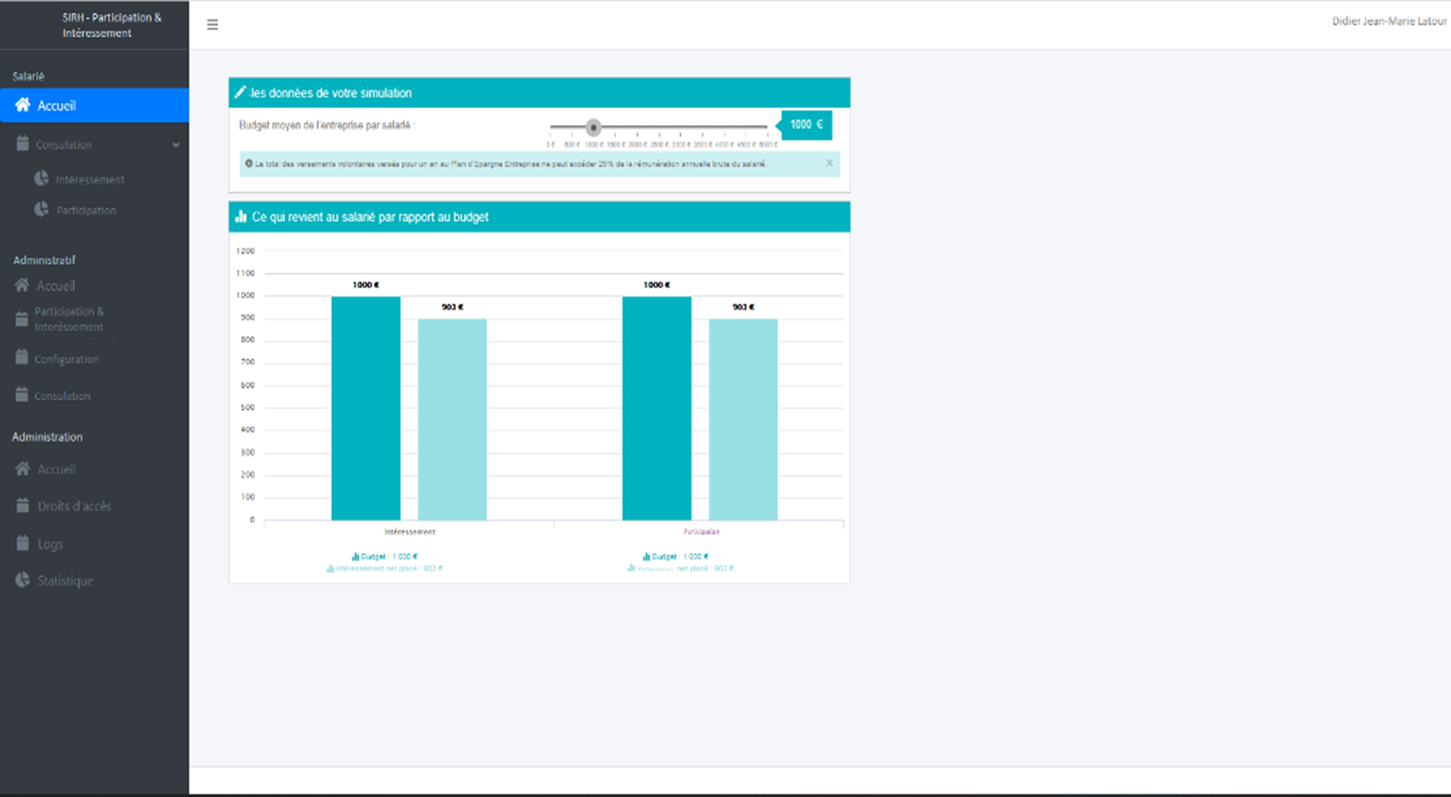Click the Configuration calendar icon
Viewport: 1451px width, 797px height.
(22, 358)
